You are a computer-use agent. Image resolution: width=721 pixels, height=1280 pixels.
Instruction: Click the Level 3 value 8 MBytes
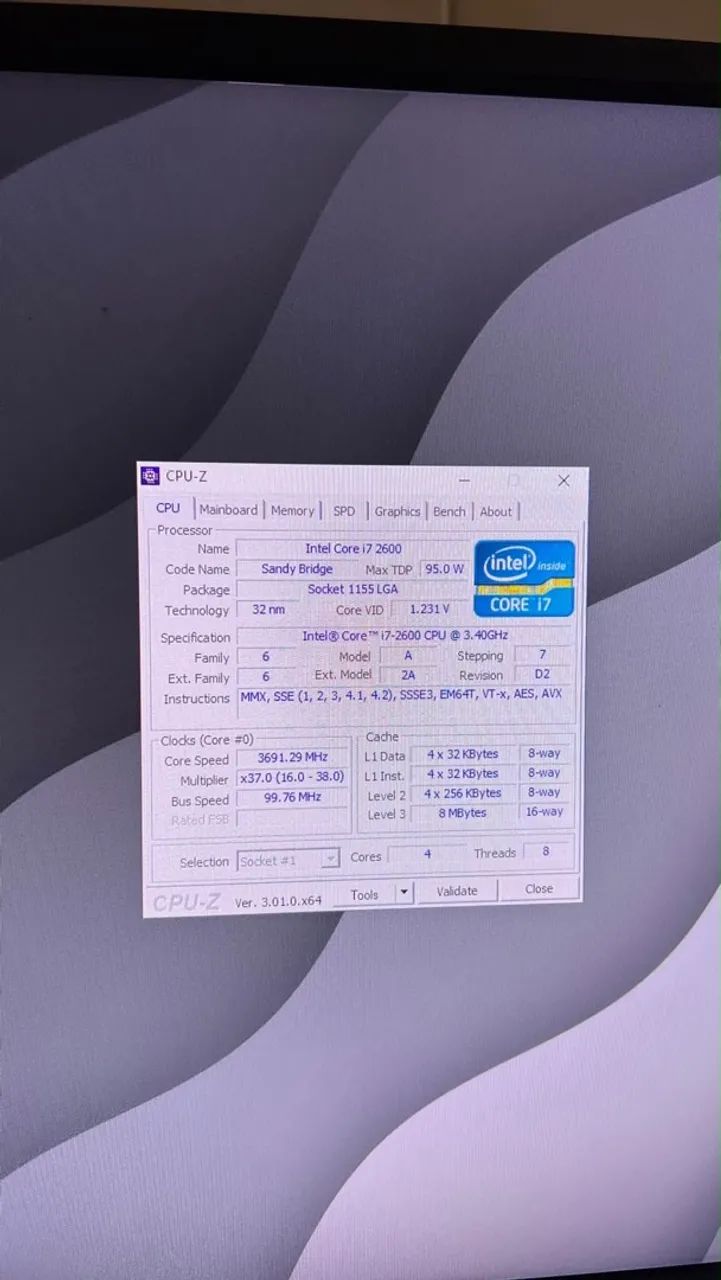click(462, 813)
